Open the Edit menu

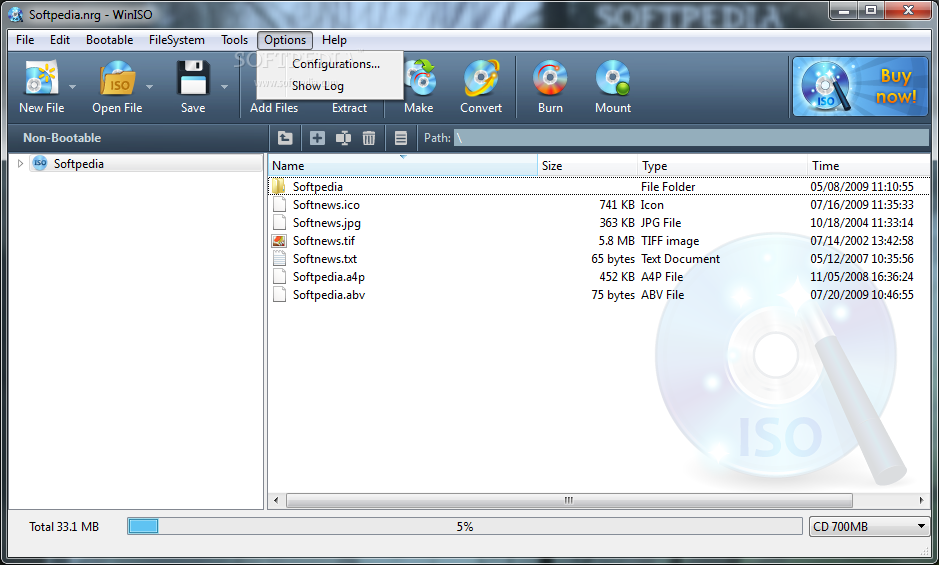tap(60, 40)
